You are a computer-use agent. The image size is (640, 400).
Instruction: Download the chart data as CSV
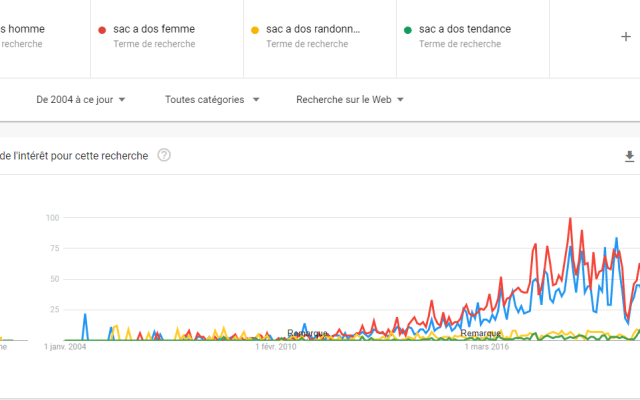[629, 156]
